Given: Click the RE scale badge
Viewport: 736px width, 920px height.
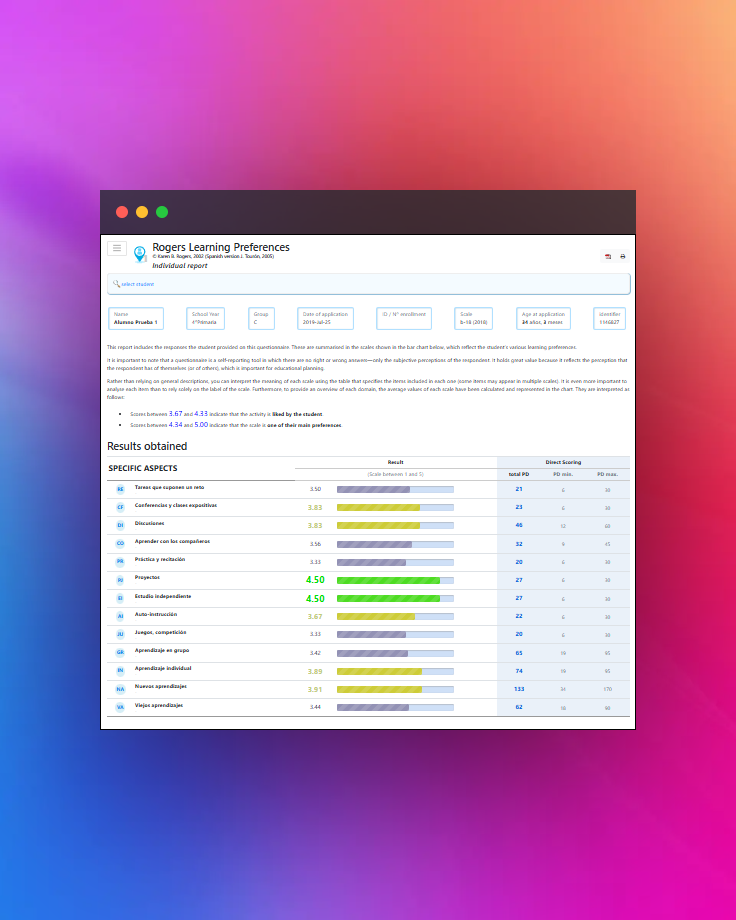Looking at the screenshot, I should coord(120,489).
